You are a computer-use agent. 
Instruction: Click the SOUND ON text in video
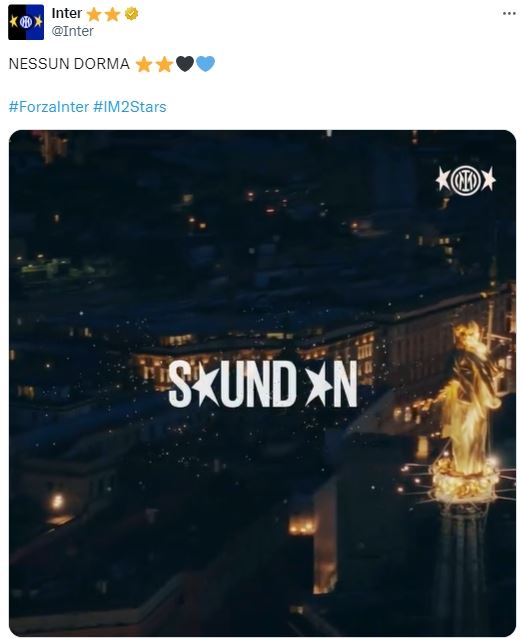[x=263, y=384]
